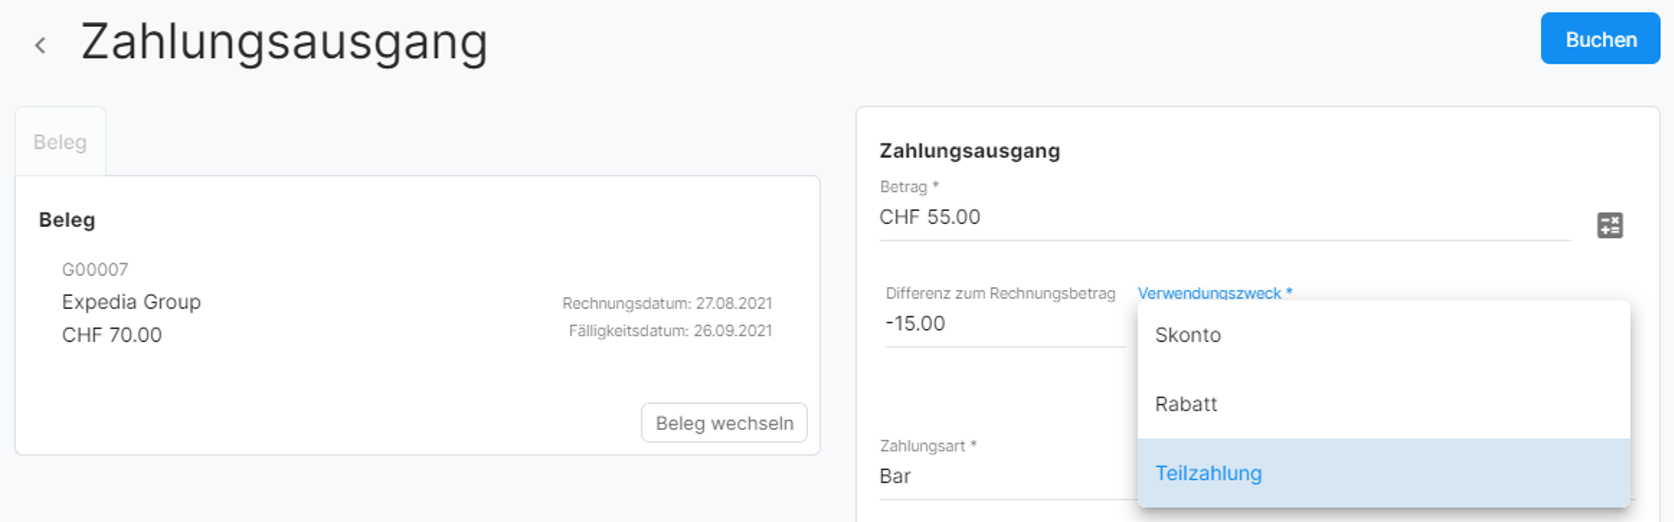Open the Verwendungszweck dropdown label

pos(1215,293)
